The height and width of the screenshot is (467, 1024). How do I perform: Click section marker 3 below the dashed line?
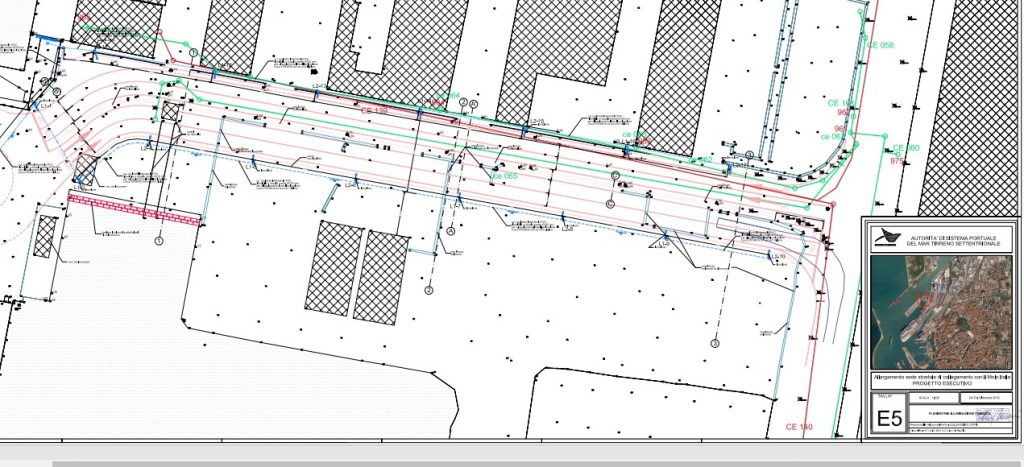click(x=715, y=343)
